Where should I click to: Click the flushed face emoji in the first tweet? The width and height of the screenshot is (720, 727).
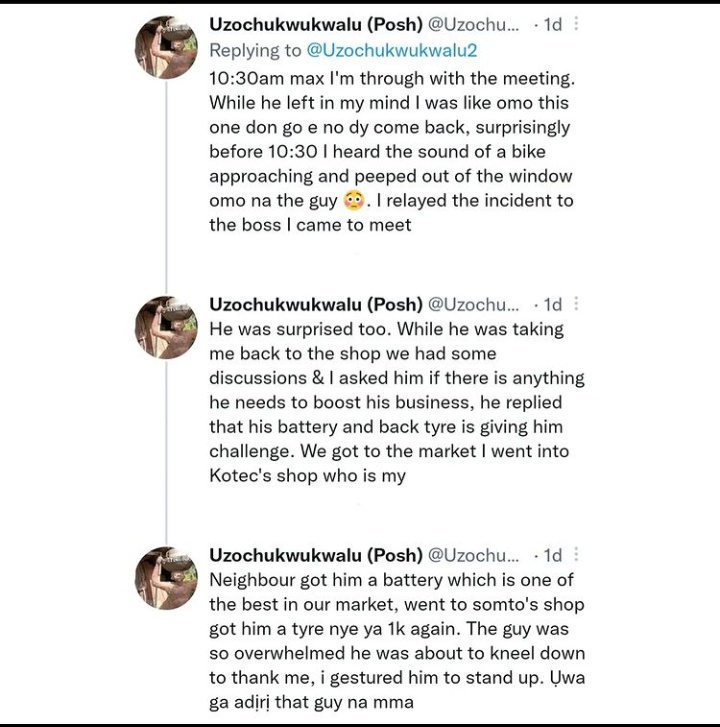352,201
